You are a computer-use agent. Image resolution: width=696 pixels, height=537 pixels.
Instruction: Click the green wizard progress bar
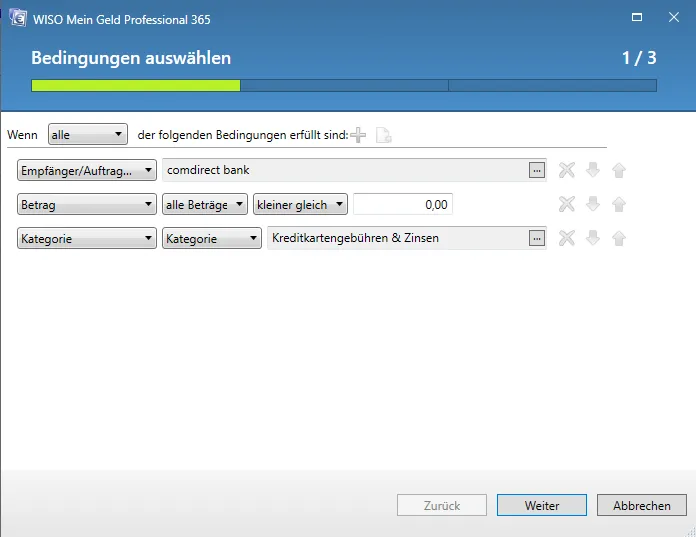[135, 86]
